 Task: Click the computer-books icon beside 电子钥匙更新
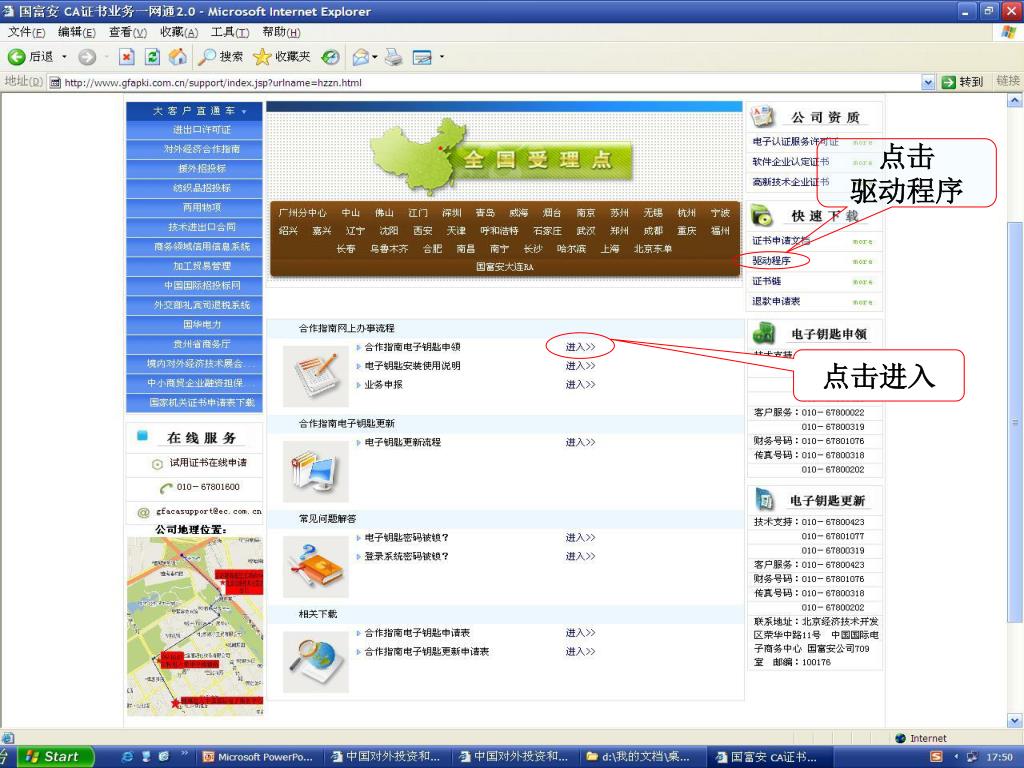[x=315, y=472]
